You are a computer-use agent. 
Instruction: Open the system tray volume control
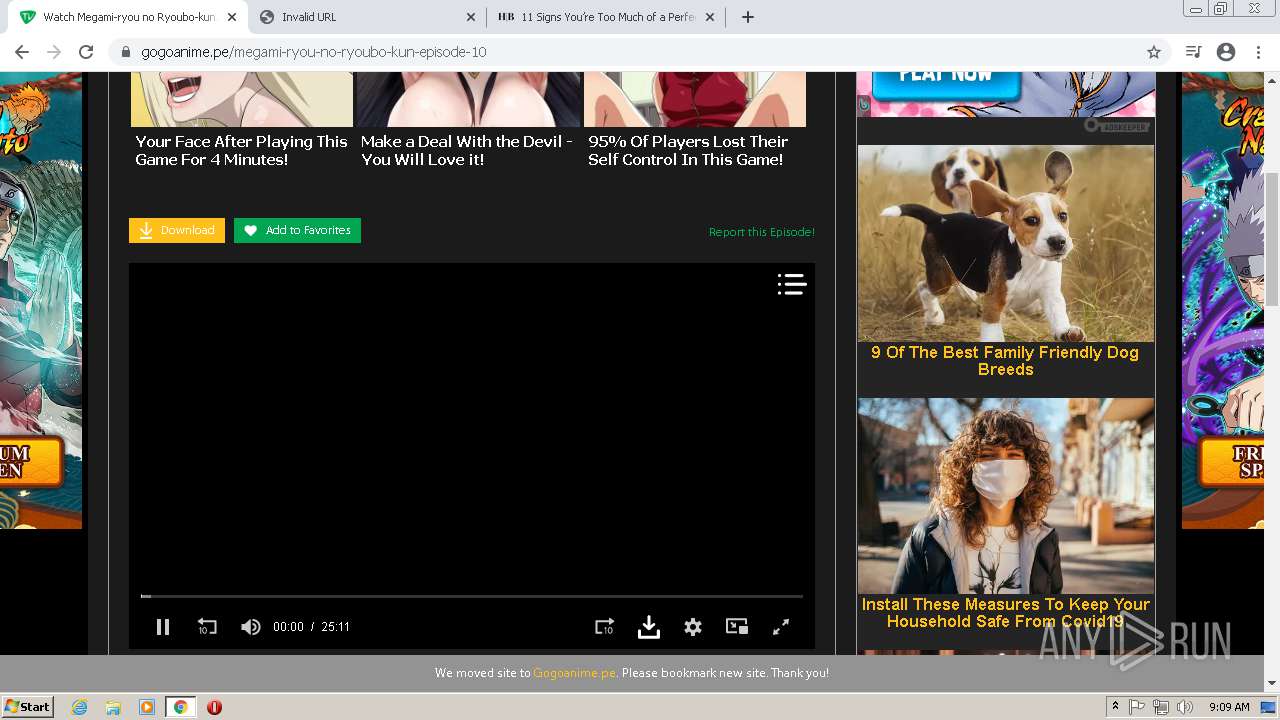point(1185,707)
